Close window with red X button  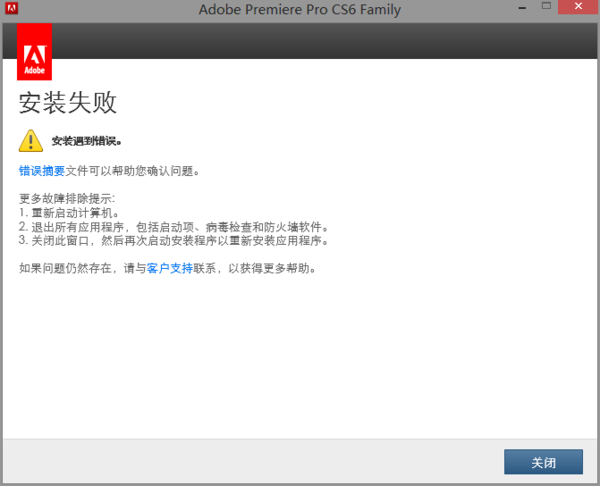pyautogui.click(x=578, y=7)
